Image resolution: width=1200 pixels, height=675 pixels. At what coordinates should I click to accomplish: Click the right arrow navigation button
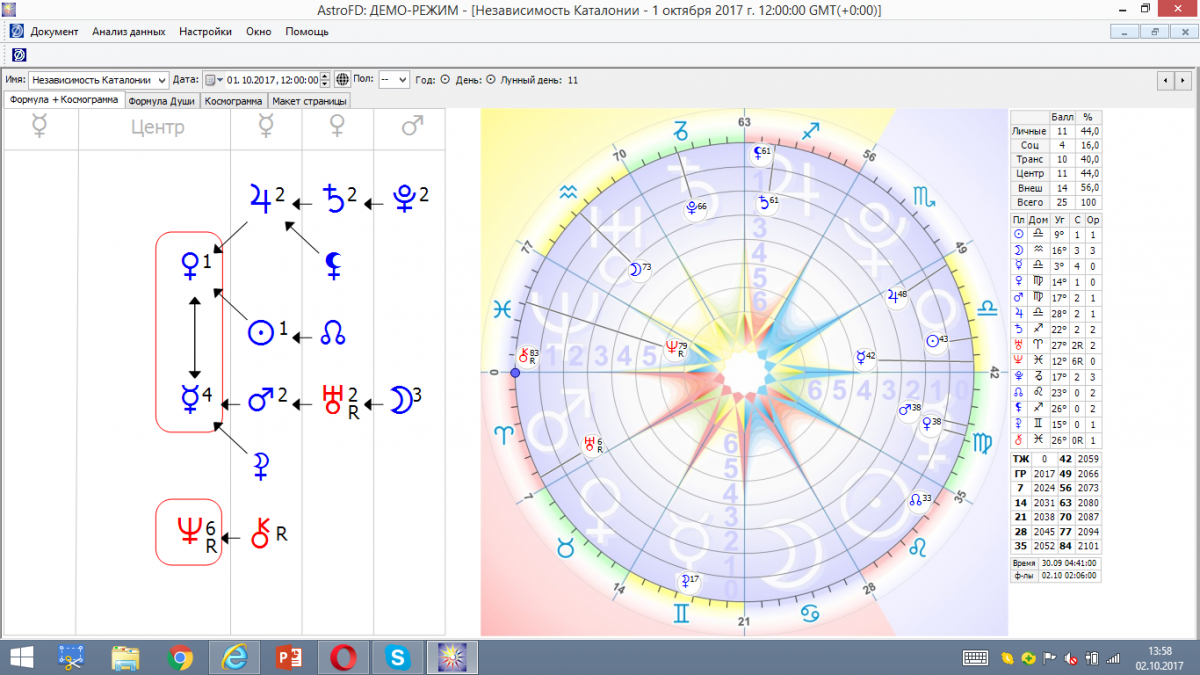[1184, 80]
